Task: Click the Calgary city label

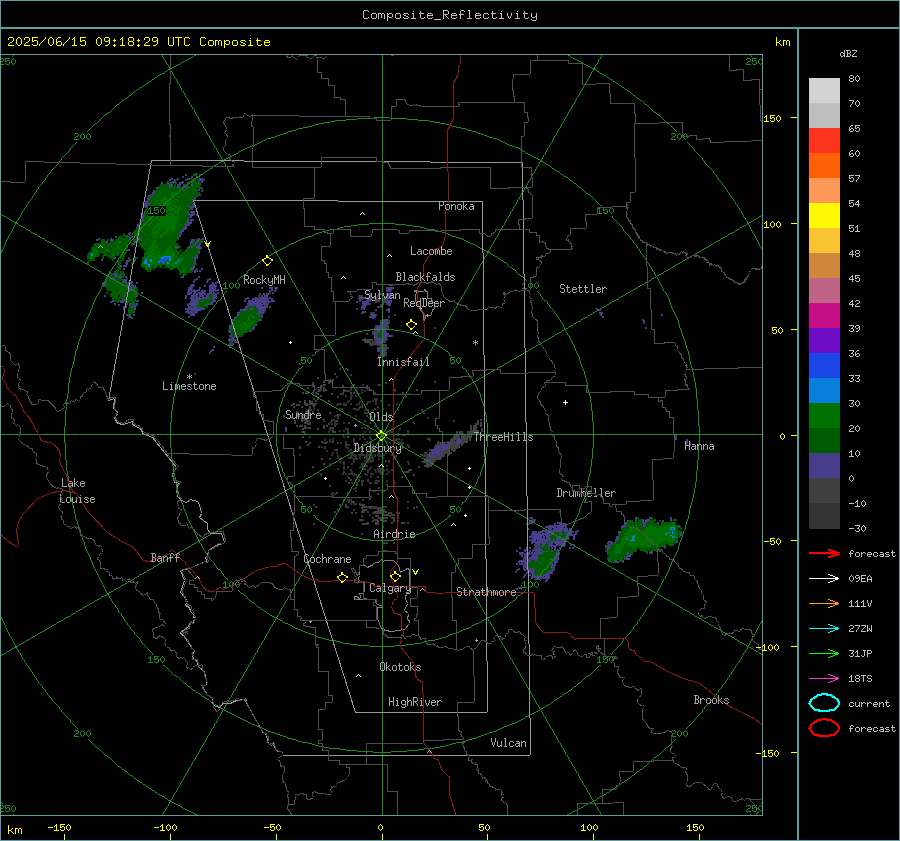Action: click(390, 588)
